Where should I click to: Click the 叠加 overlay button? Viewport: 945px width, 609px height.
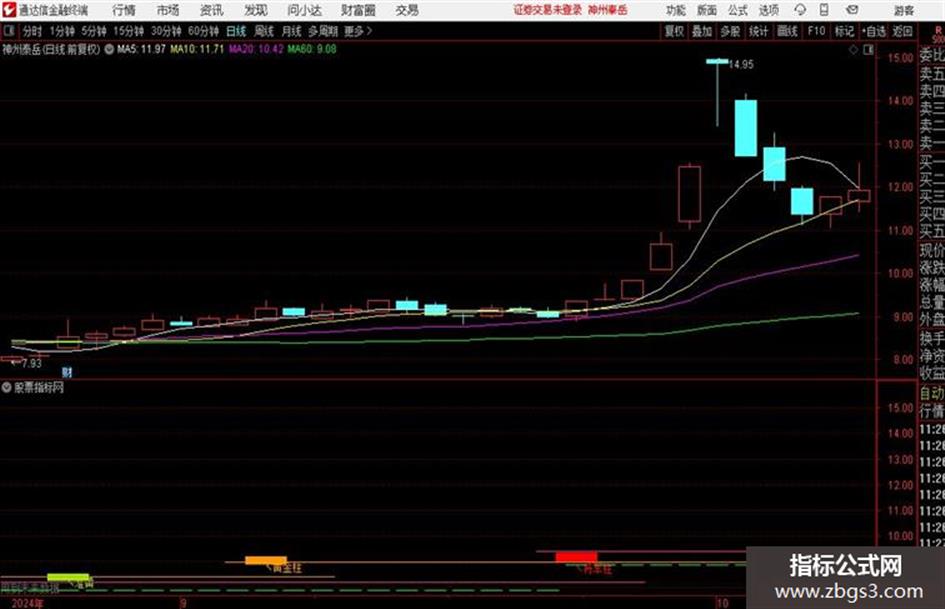click(x=702, y=31)
